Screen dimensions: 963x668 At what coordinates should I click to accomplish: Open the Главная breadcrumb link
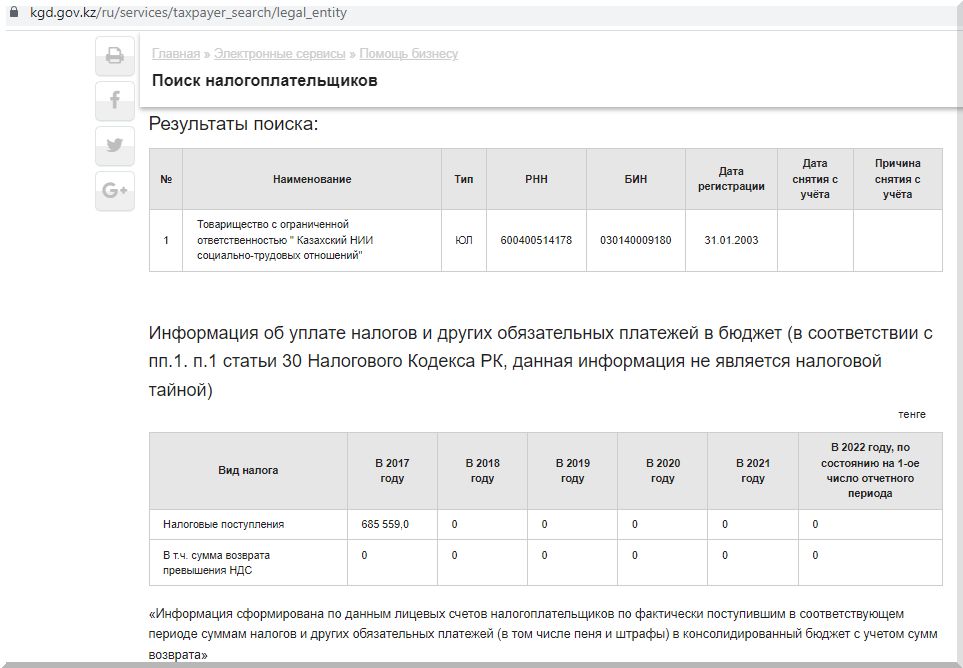176,54
